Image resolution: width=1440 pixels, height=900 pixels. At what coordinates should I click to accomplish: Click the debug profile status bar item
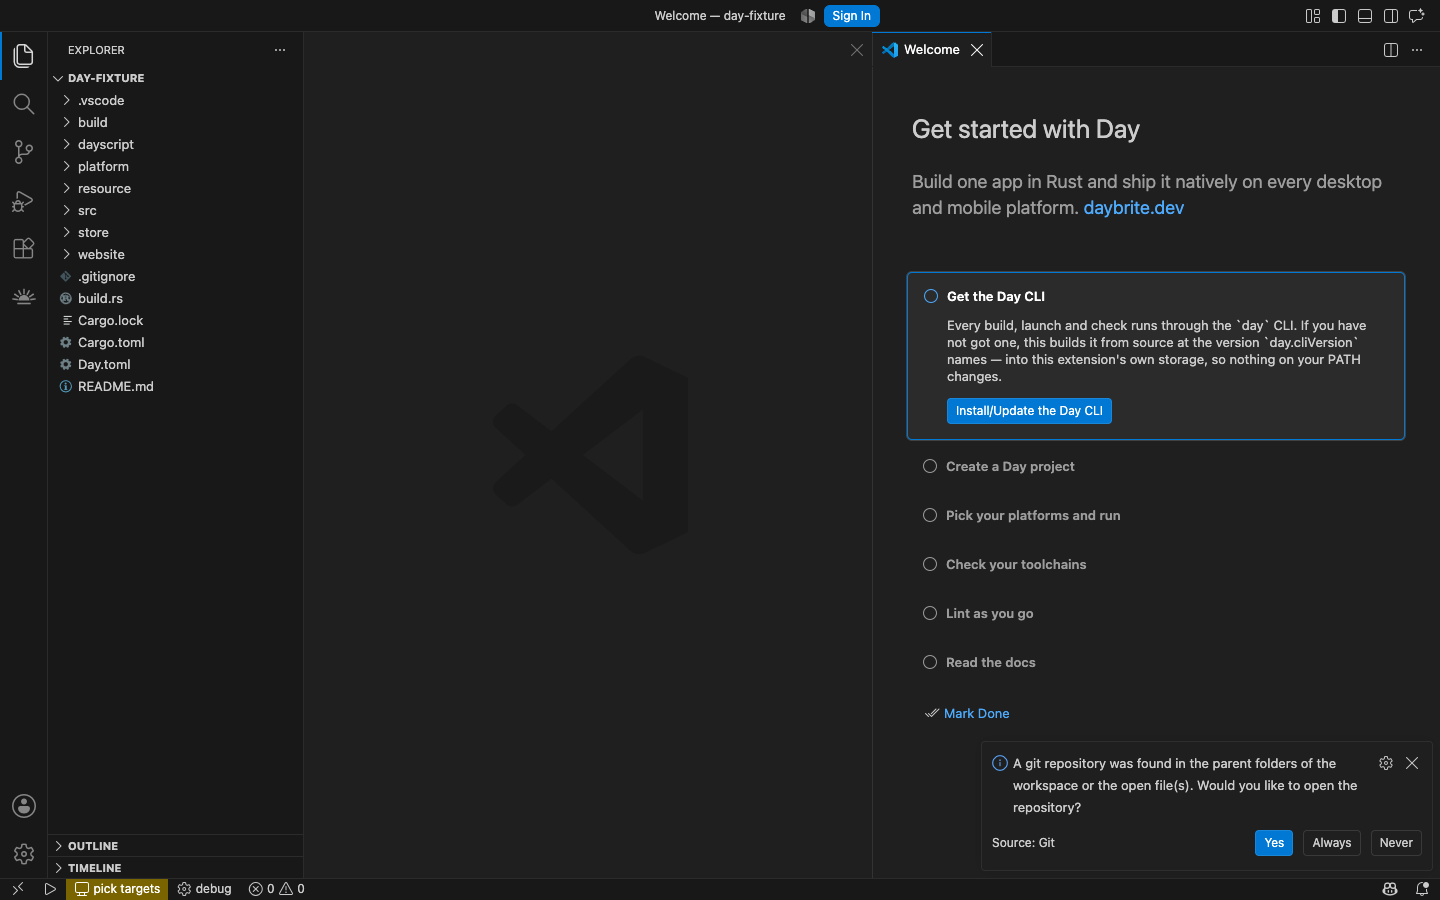click(204, 889)
